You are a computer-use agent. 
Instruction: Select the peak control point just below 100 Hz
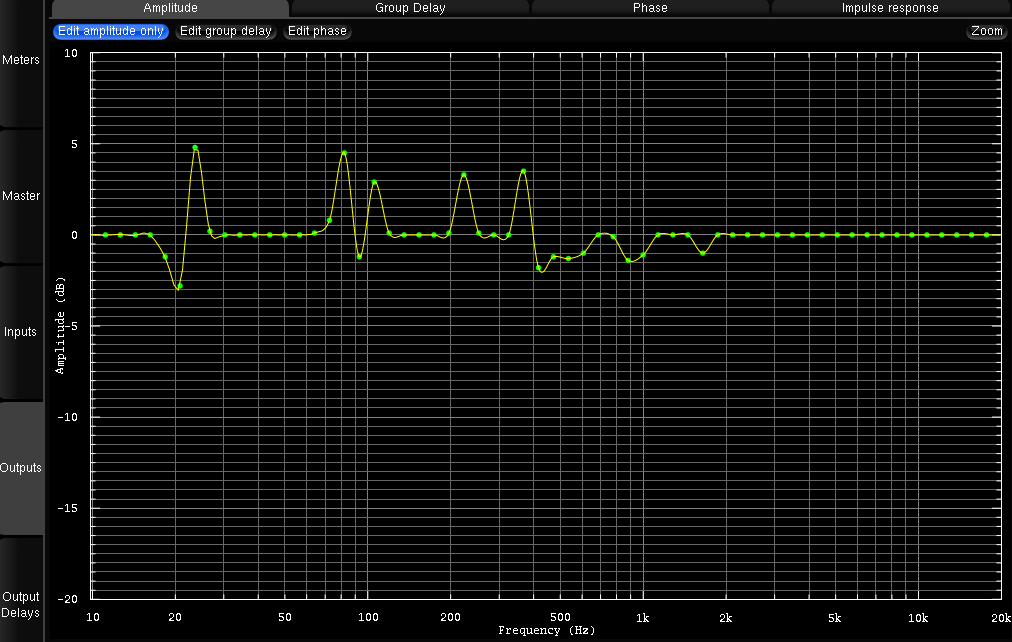tap(344, 153)
